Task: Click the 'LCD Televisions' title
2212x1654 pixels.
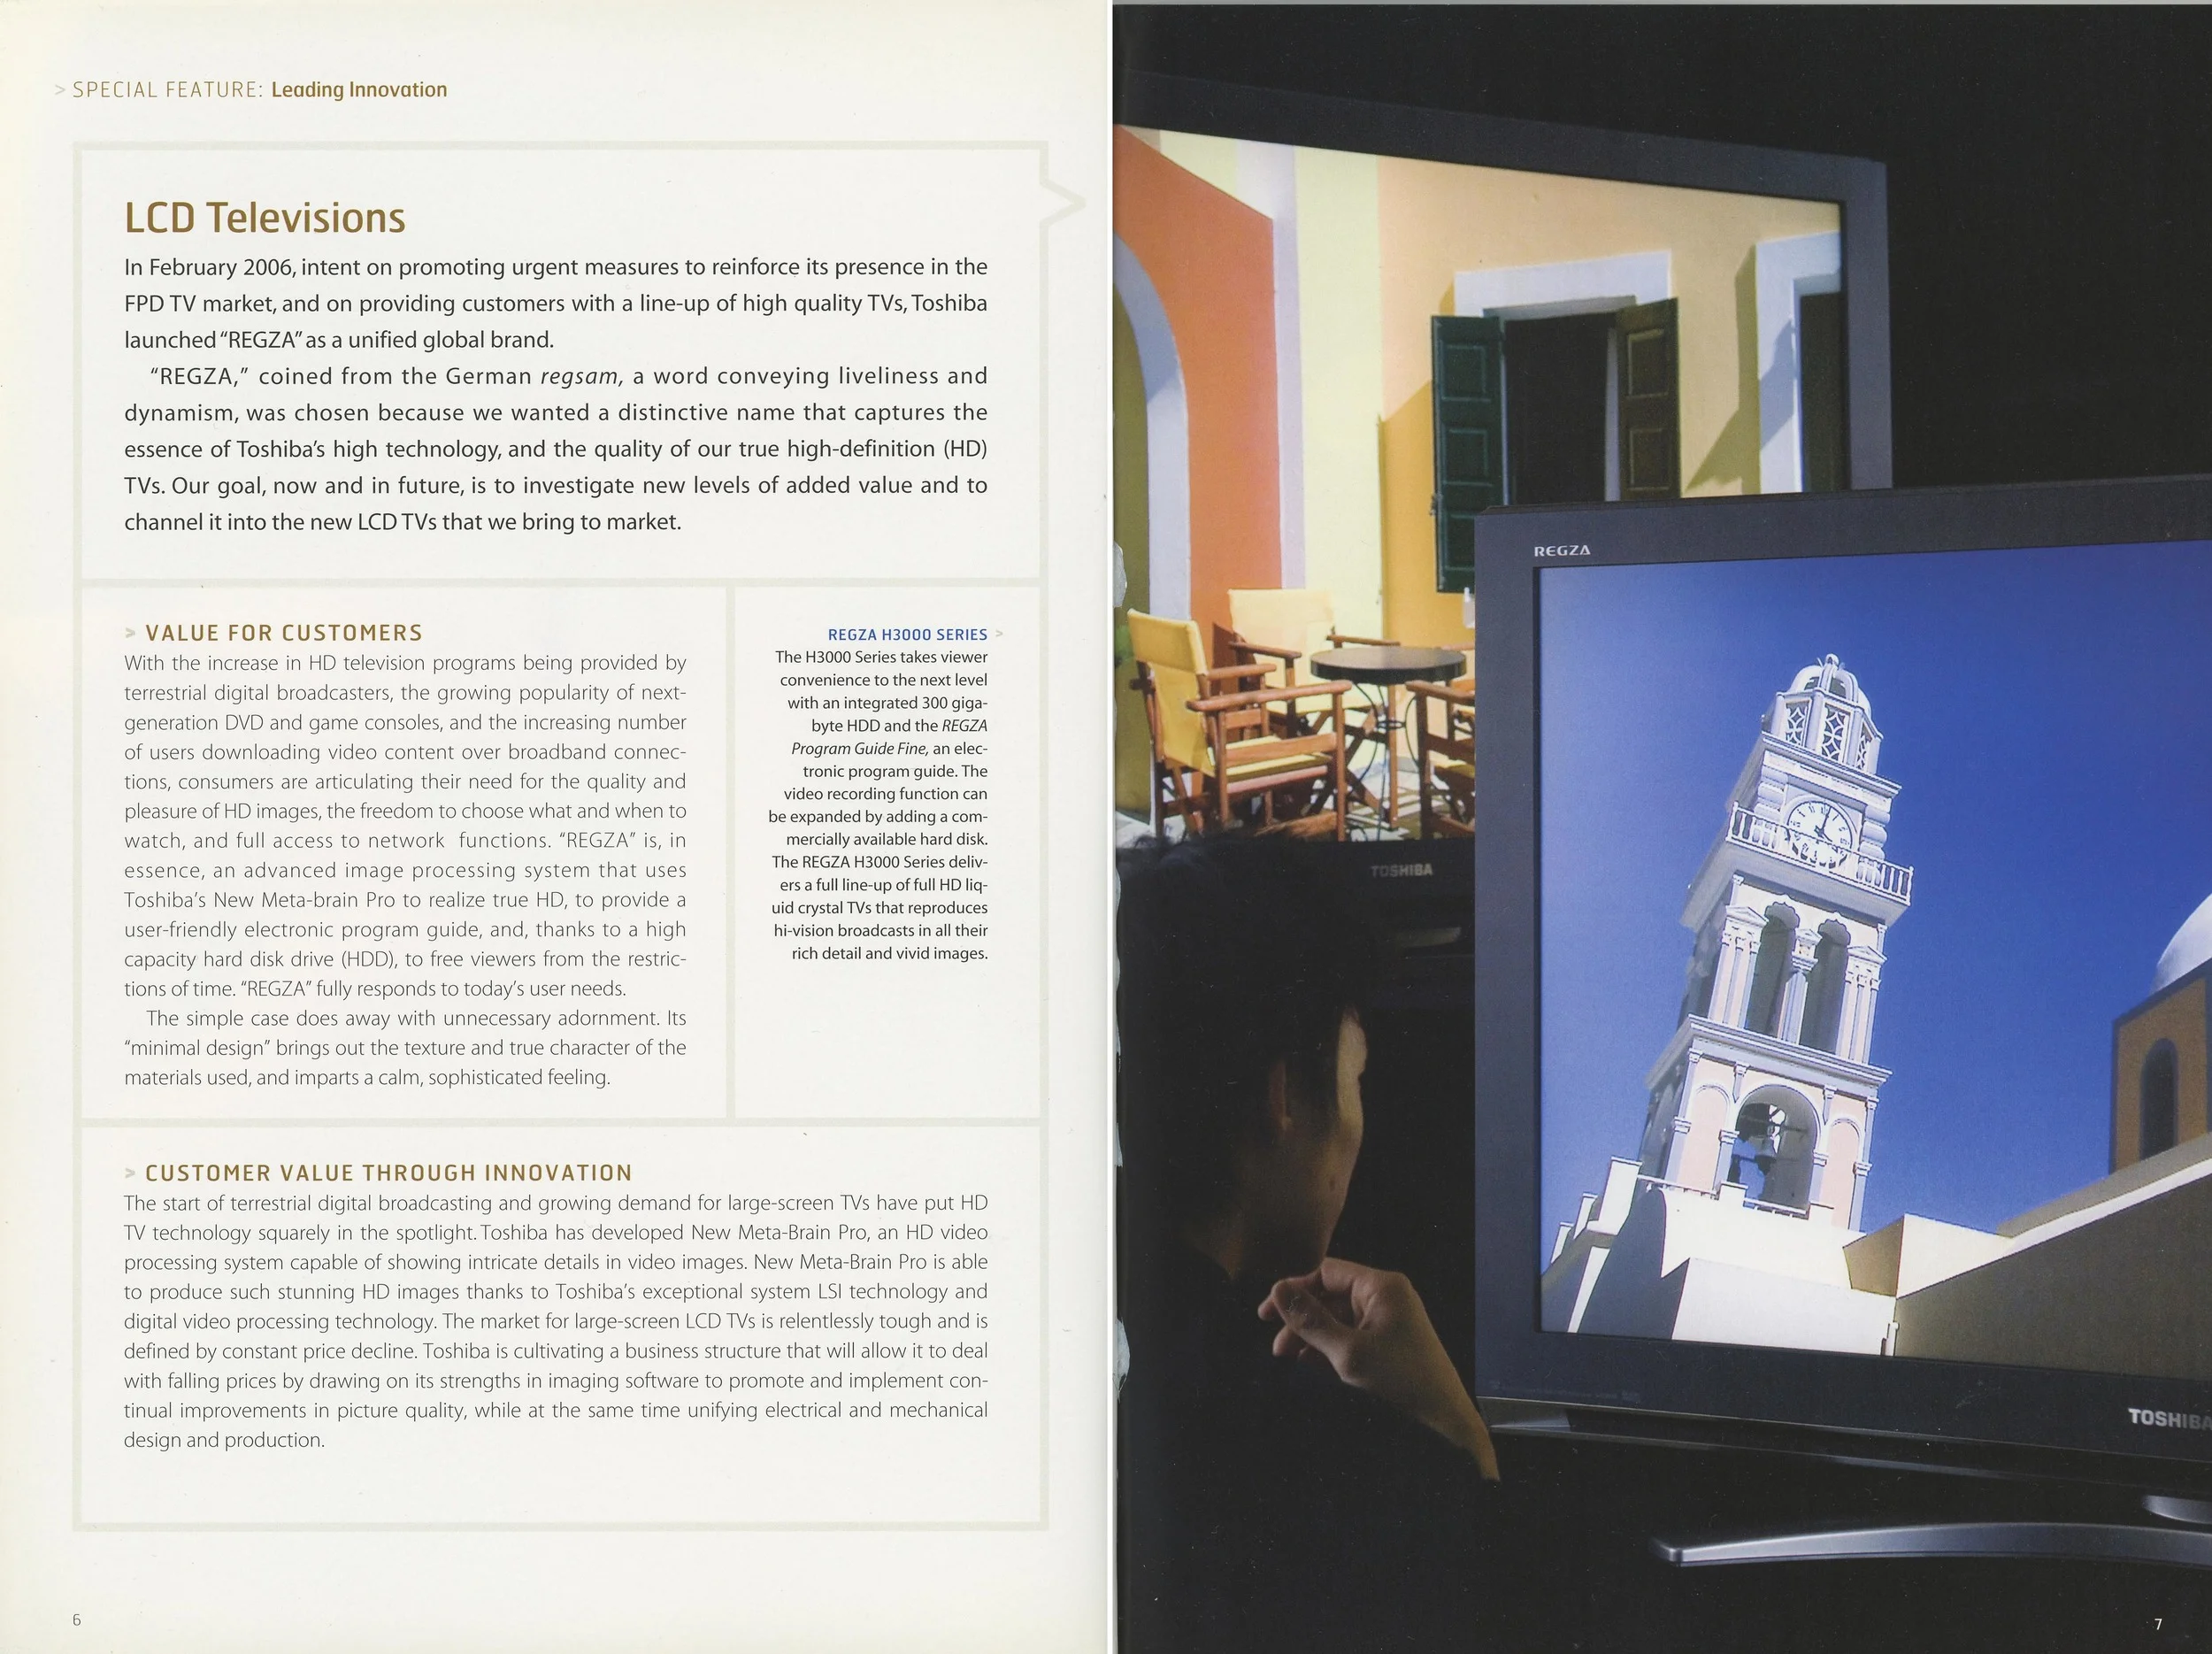Action: 265,218
